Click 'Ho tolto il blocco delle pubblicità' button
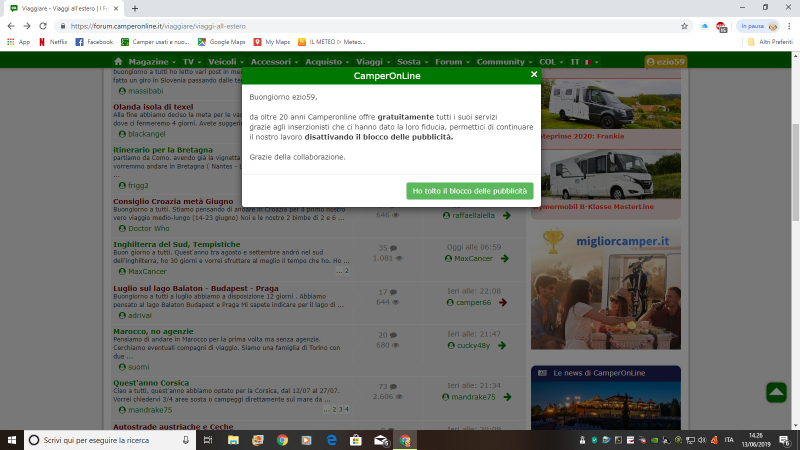 coord(471,191)
